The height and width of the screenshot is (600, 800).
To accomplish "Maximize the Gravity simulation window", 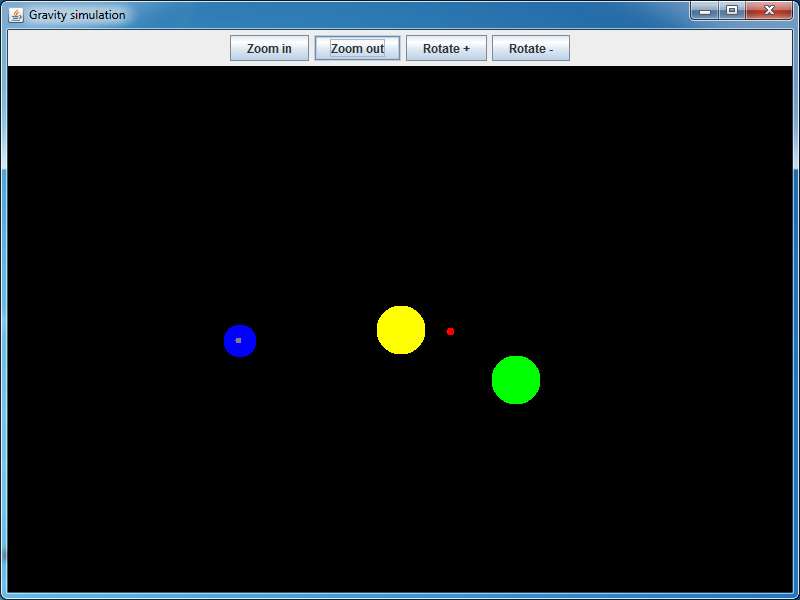I will click(x=732, y=10).
